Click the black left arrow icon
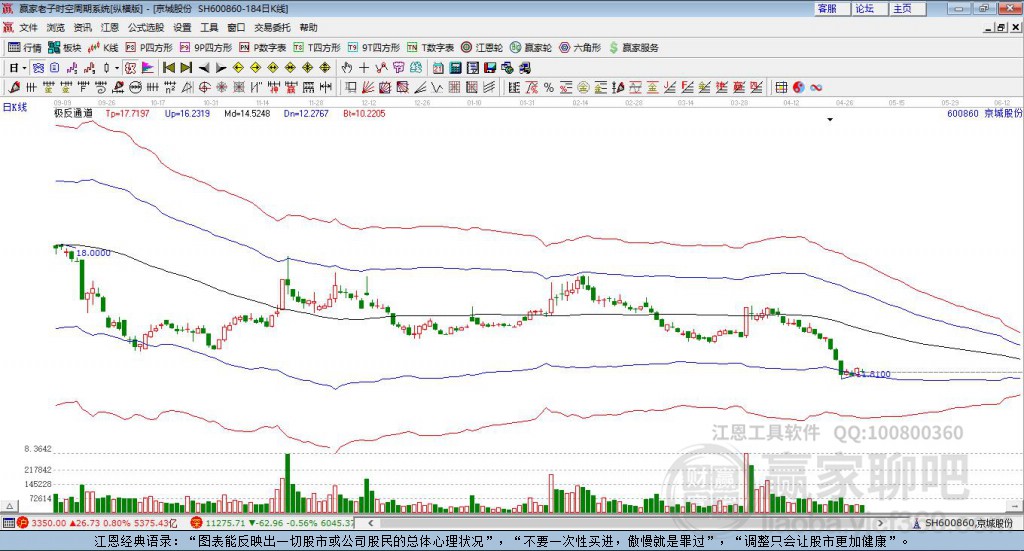The image size is (1024, 551). (x=204, y=68)
